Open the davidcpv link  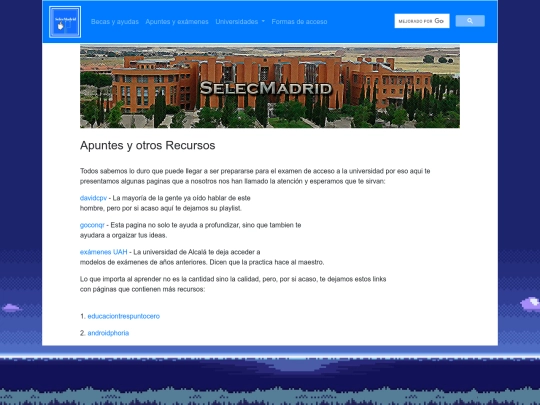93,198
